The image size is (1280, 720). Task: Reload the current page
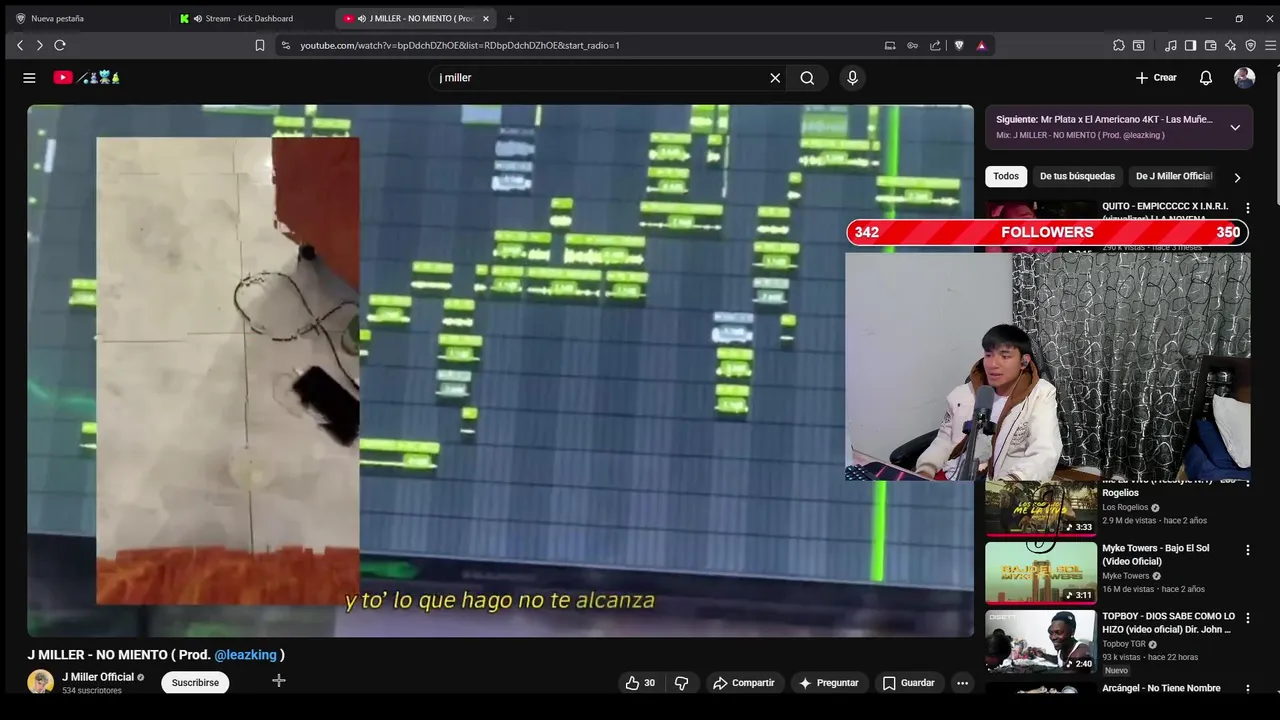coord(60,45)
